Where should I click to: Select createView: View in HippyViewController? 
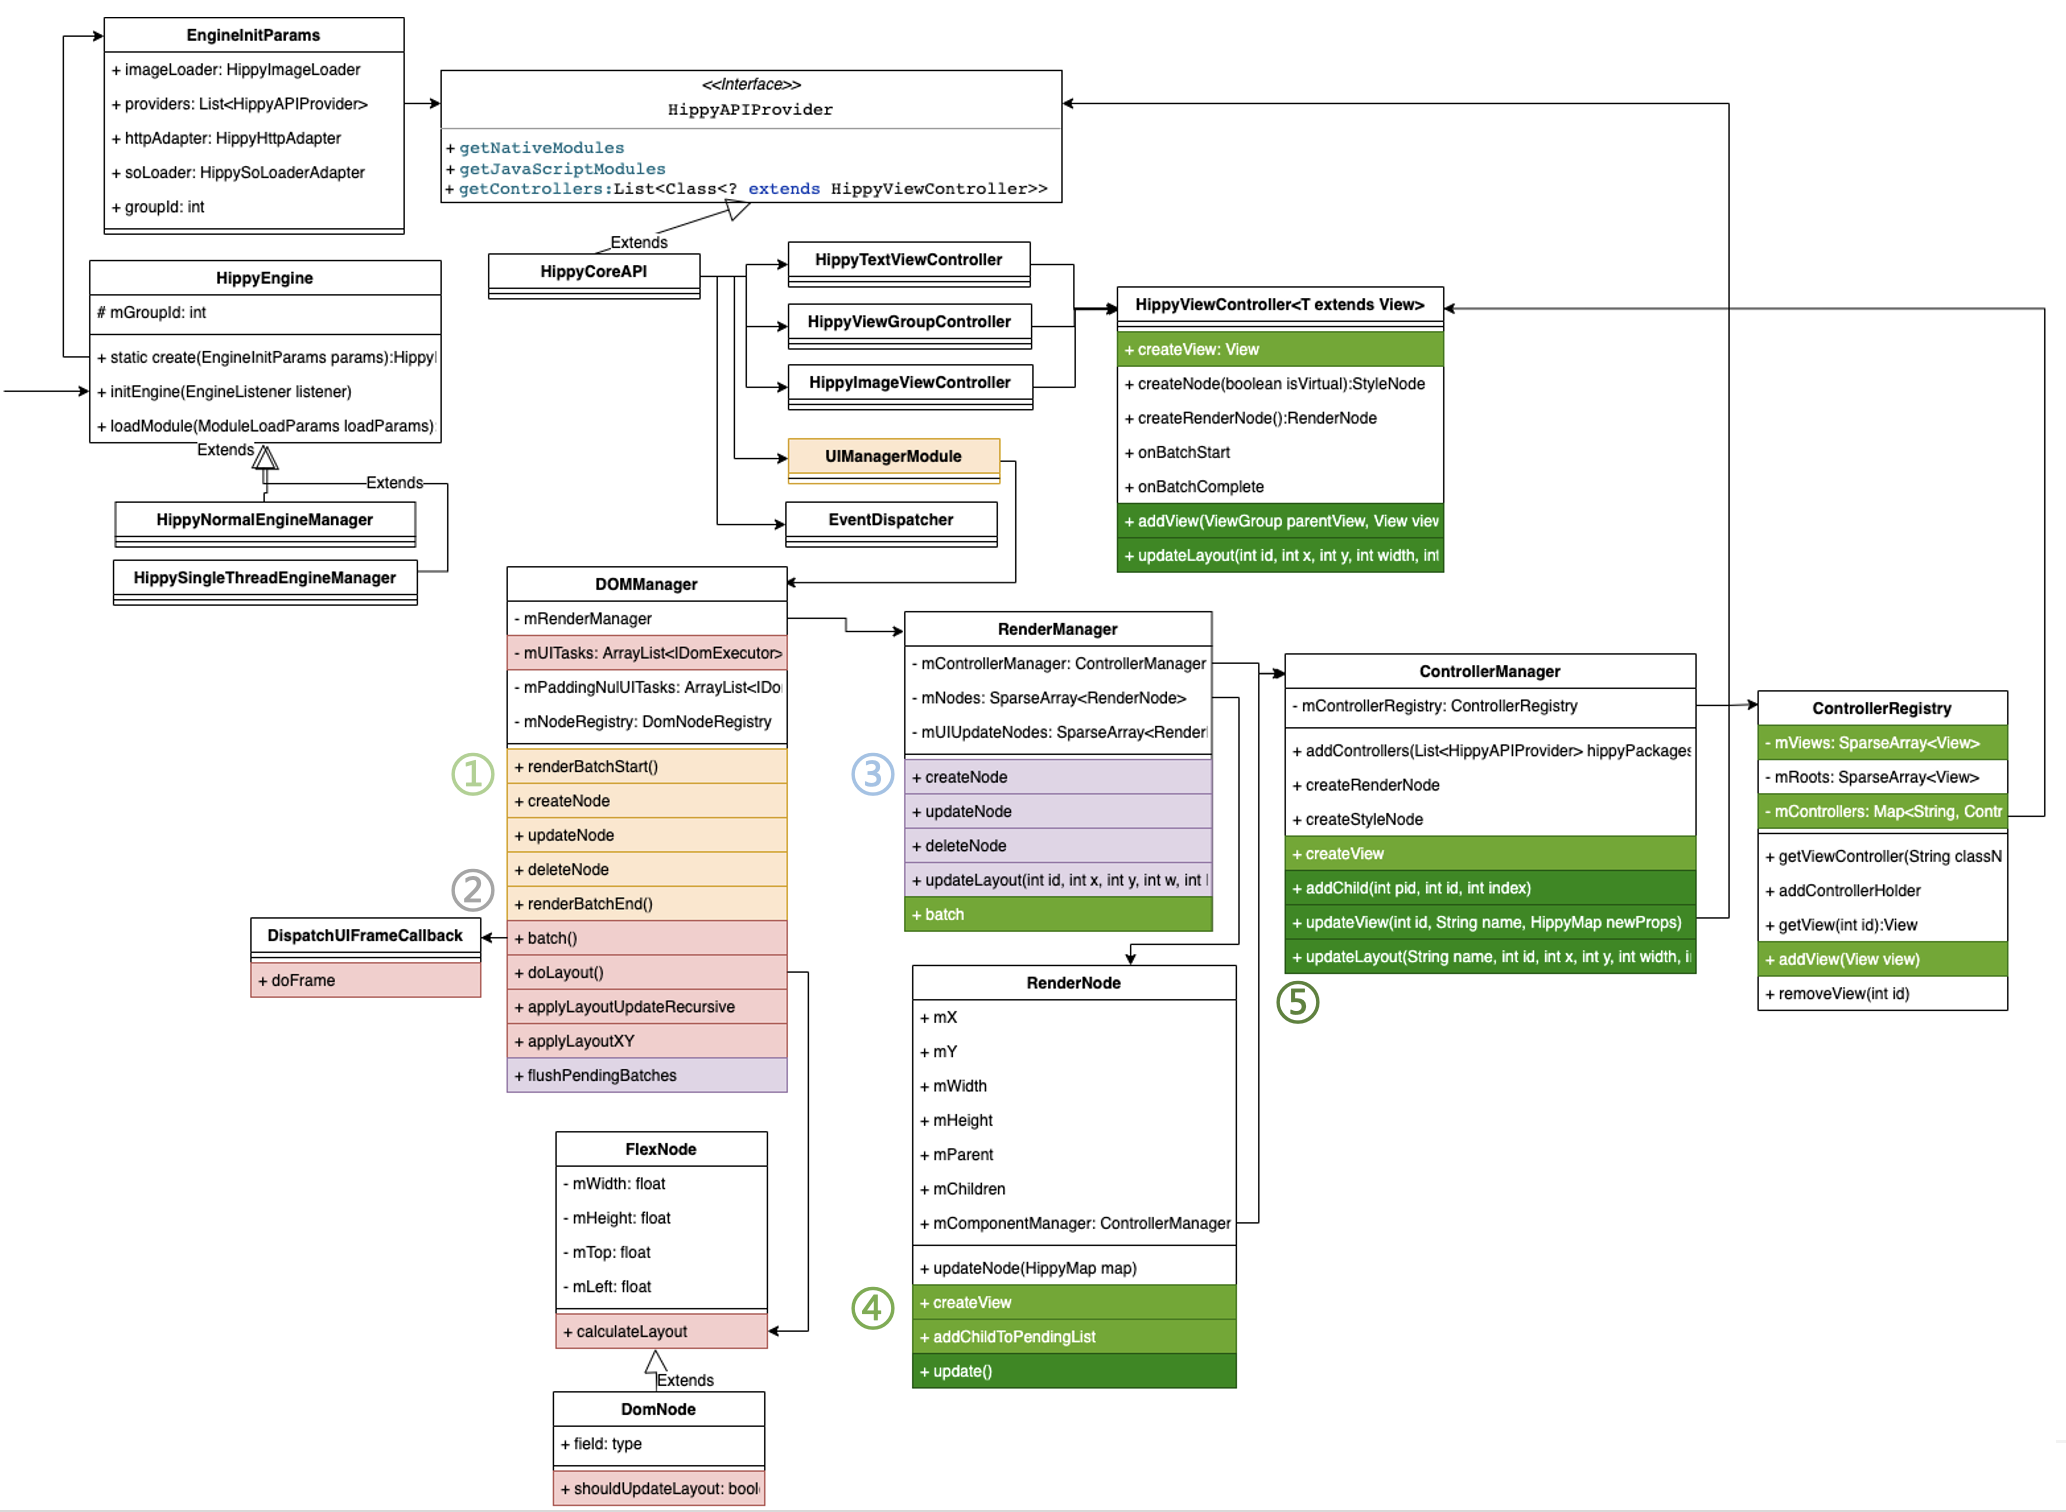pyautogui.click(x=1280, y=350)
